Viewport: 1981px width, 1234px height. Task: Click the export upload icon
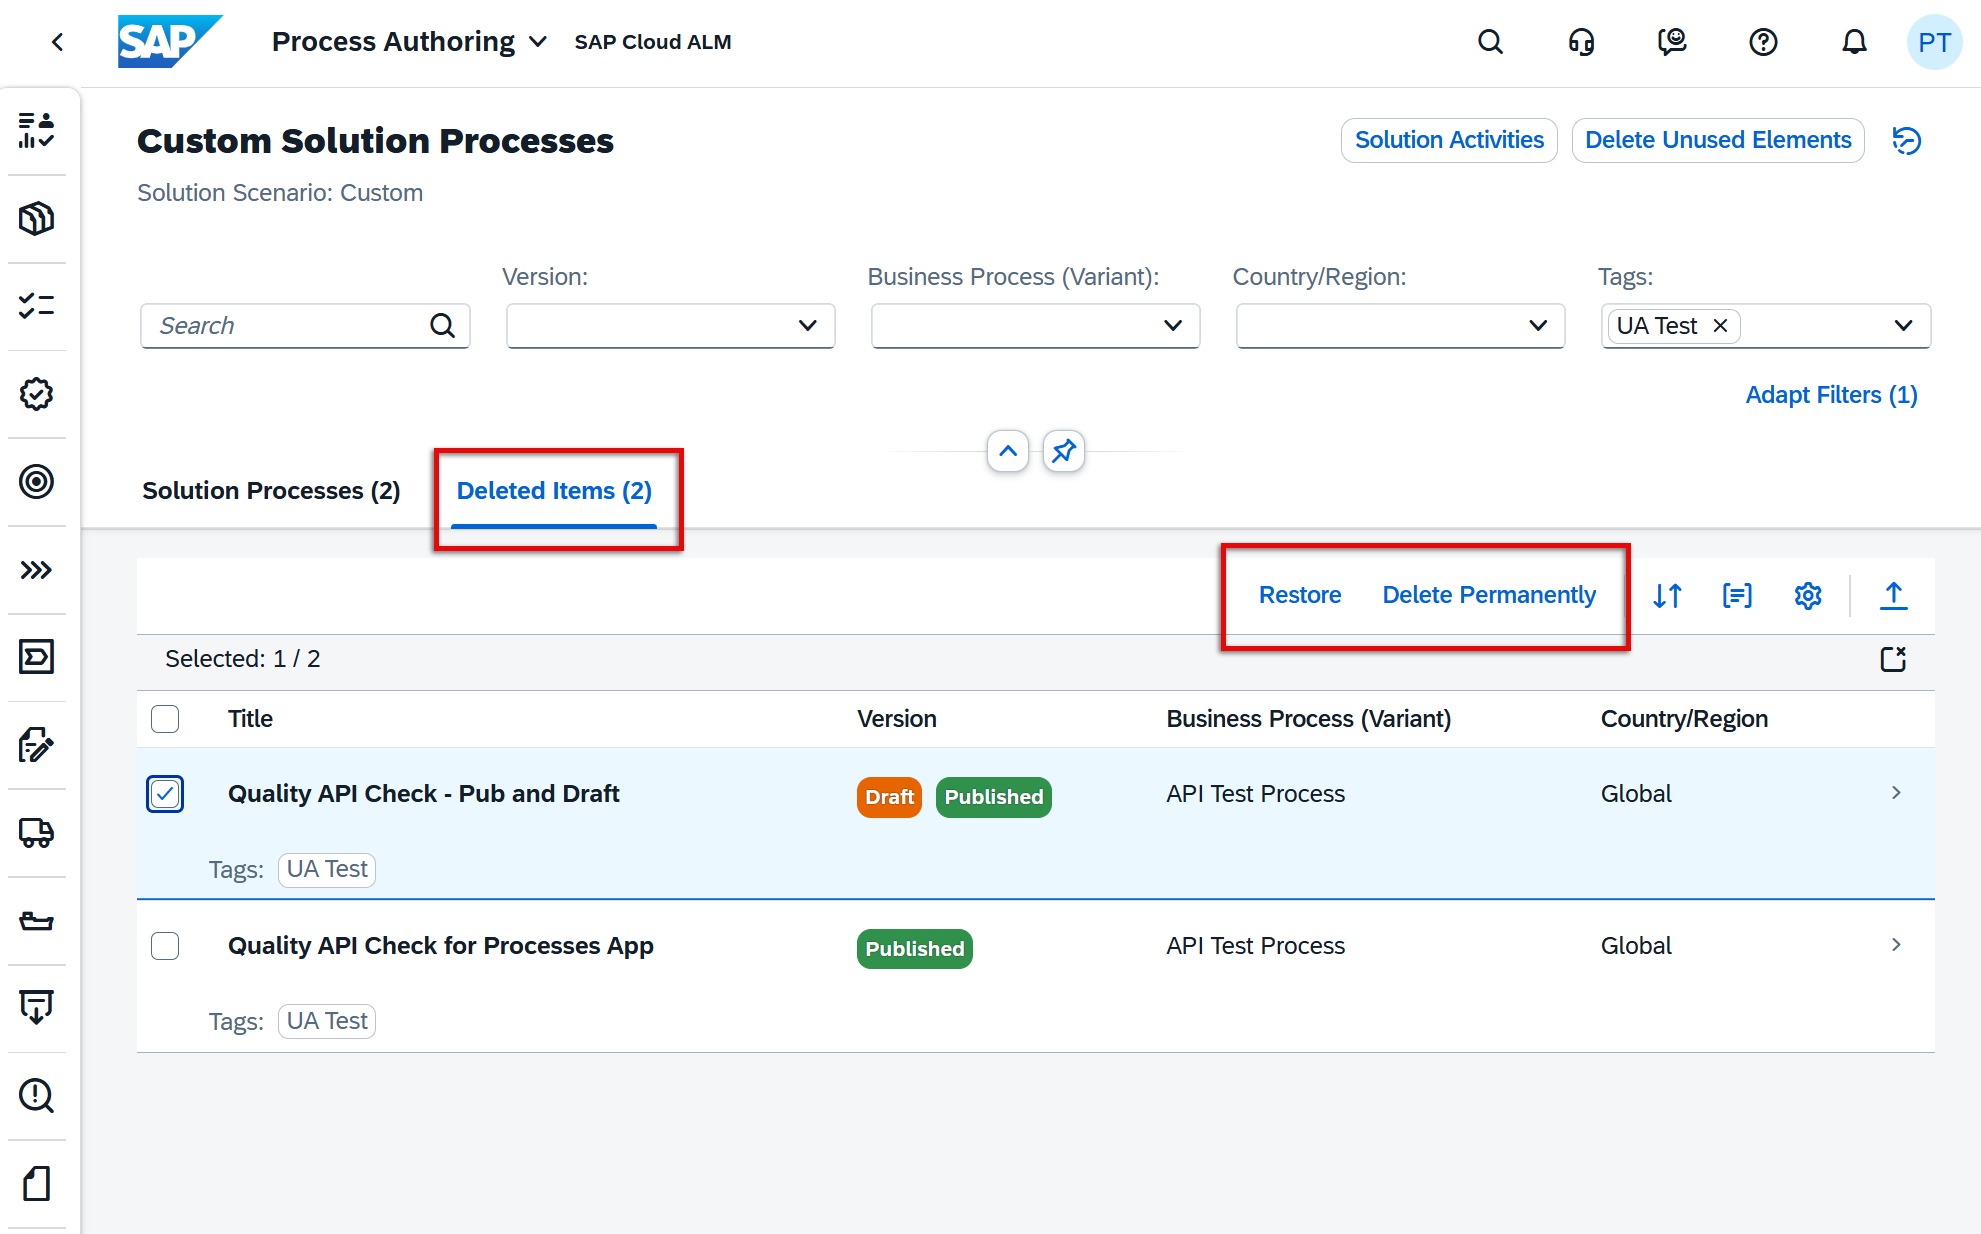pyautogui.click(x=1893, y=596)
